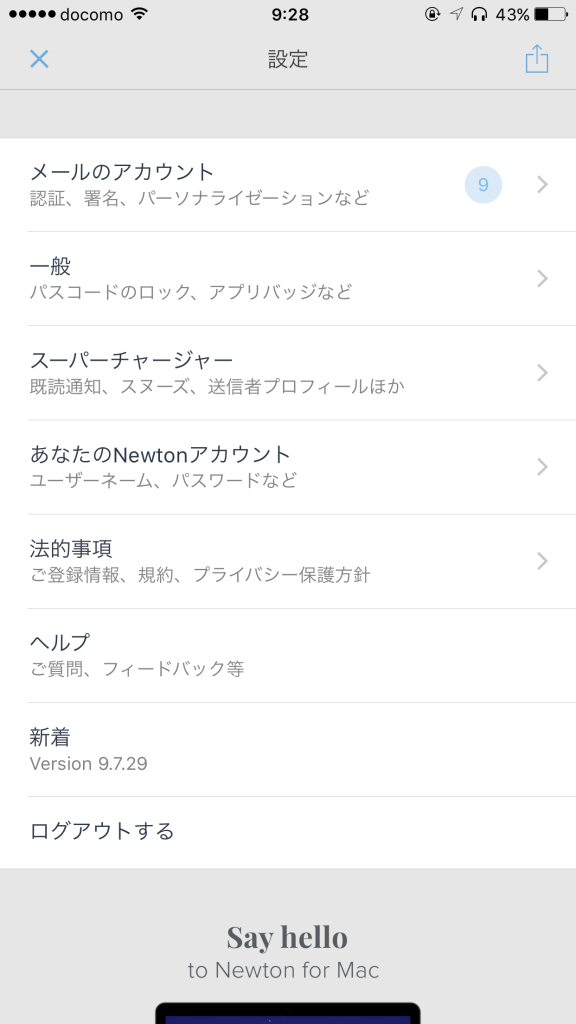Close settings with the X icon
The image size is (576, 1024).
[x=39, y=59]
